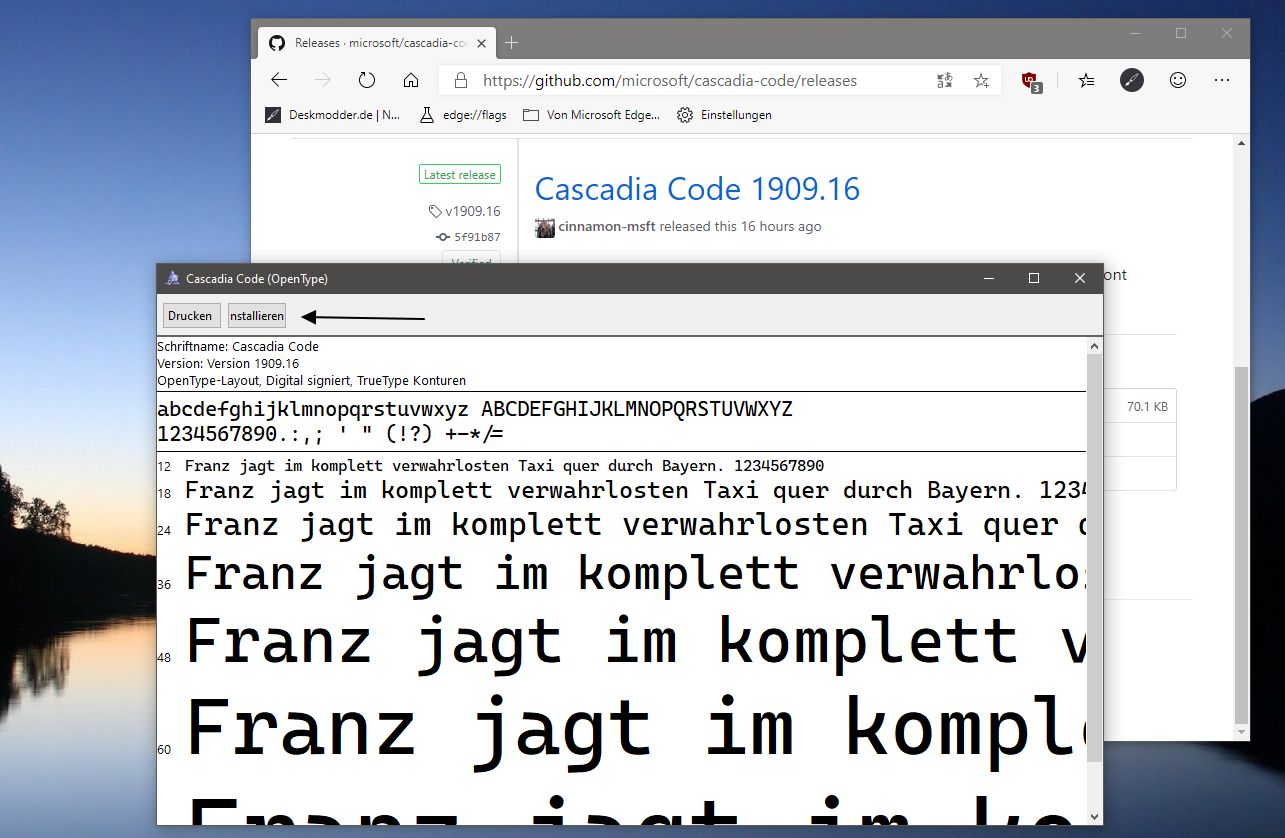Click the round profile avatar in Edge toolbar
The image size is (1285, 838).
pos(1132,81)
